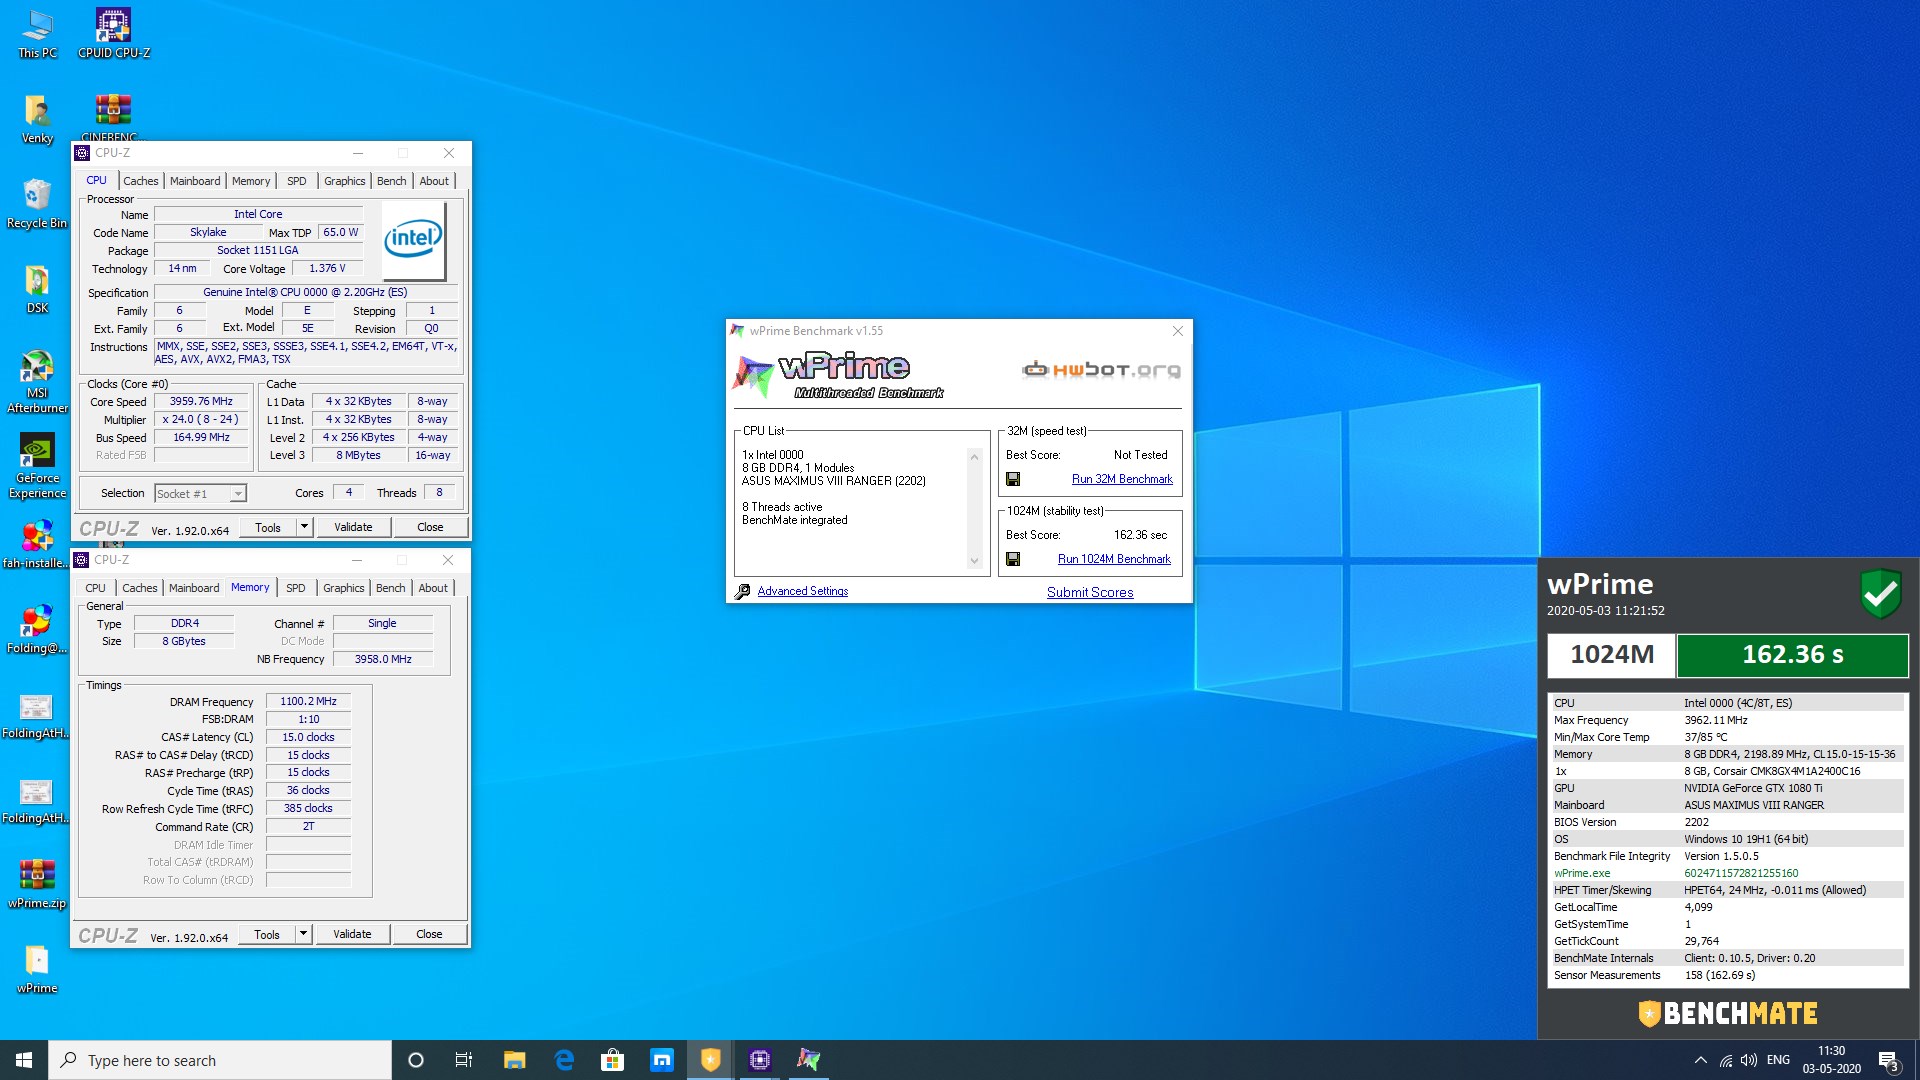The width and height of the screenshot is (1920, 1080).
Task: Click Tools button in bottom CPU-Z window
Action: pyautogui.click(x=267, y=934)
